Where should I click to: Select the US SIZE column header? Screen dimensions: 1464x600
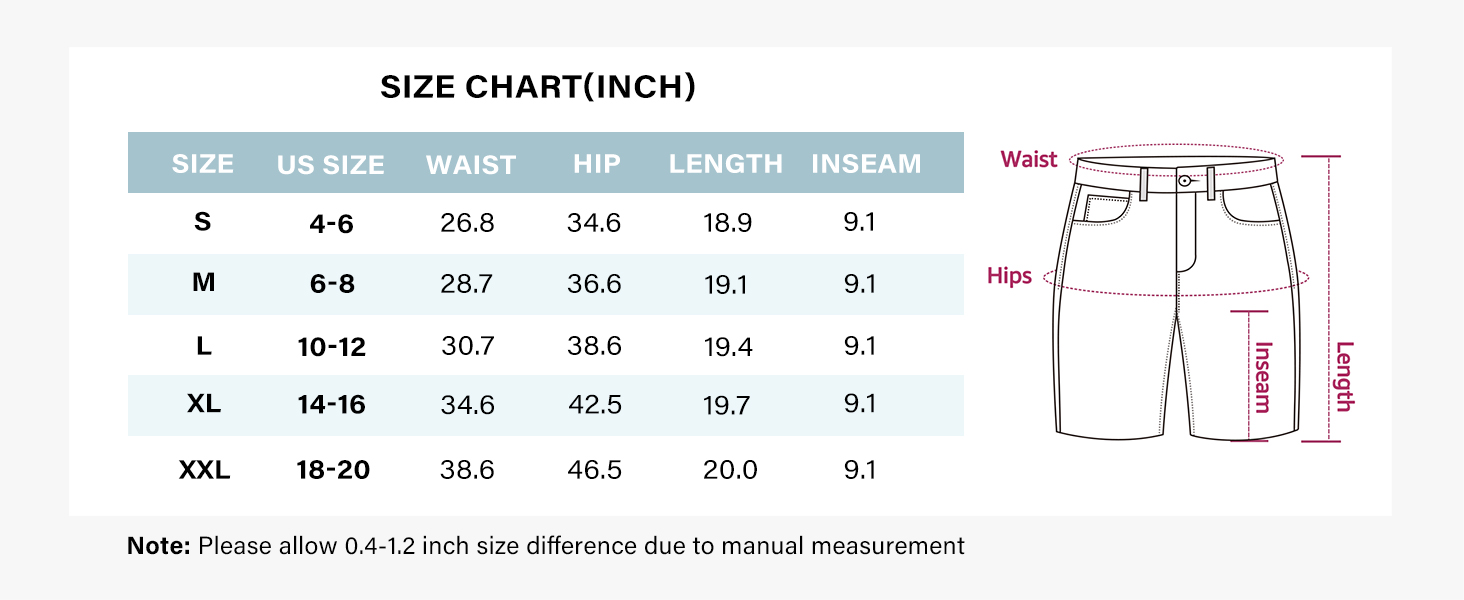pyautogui.click(x=330, y=165)
